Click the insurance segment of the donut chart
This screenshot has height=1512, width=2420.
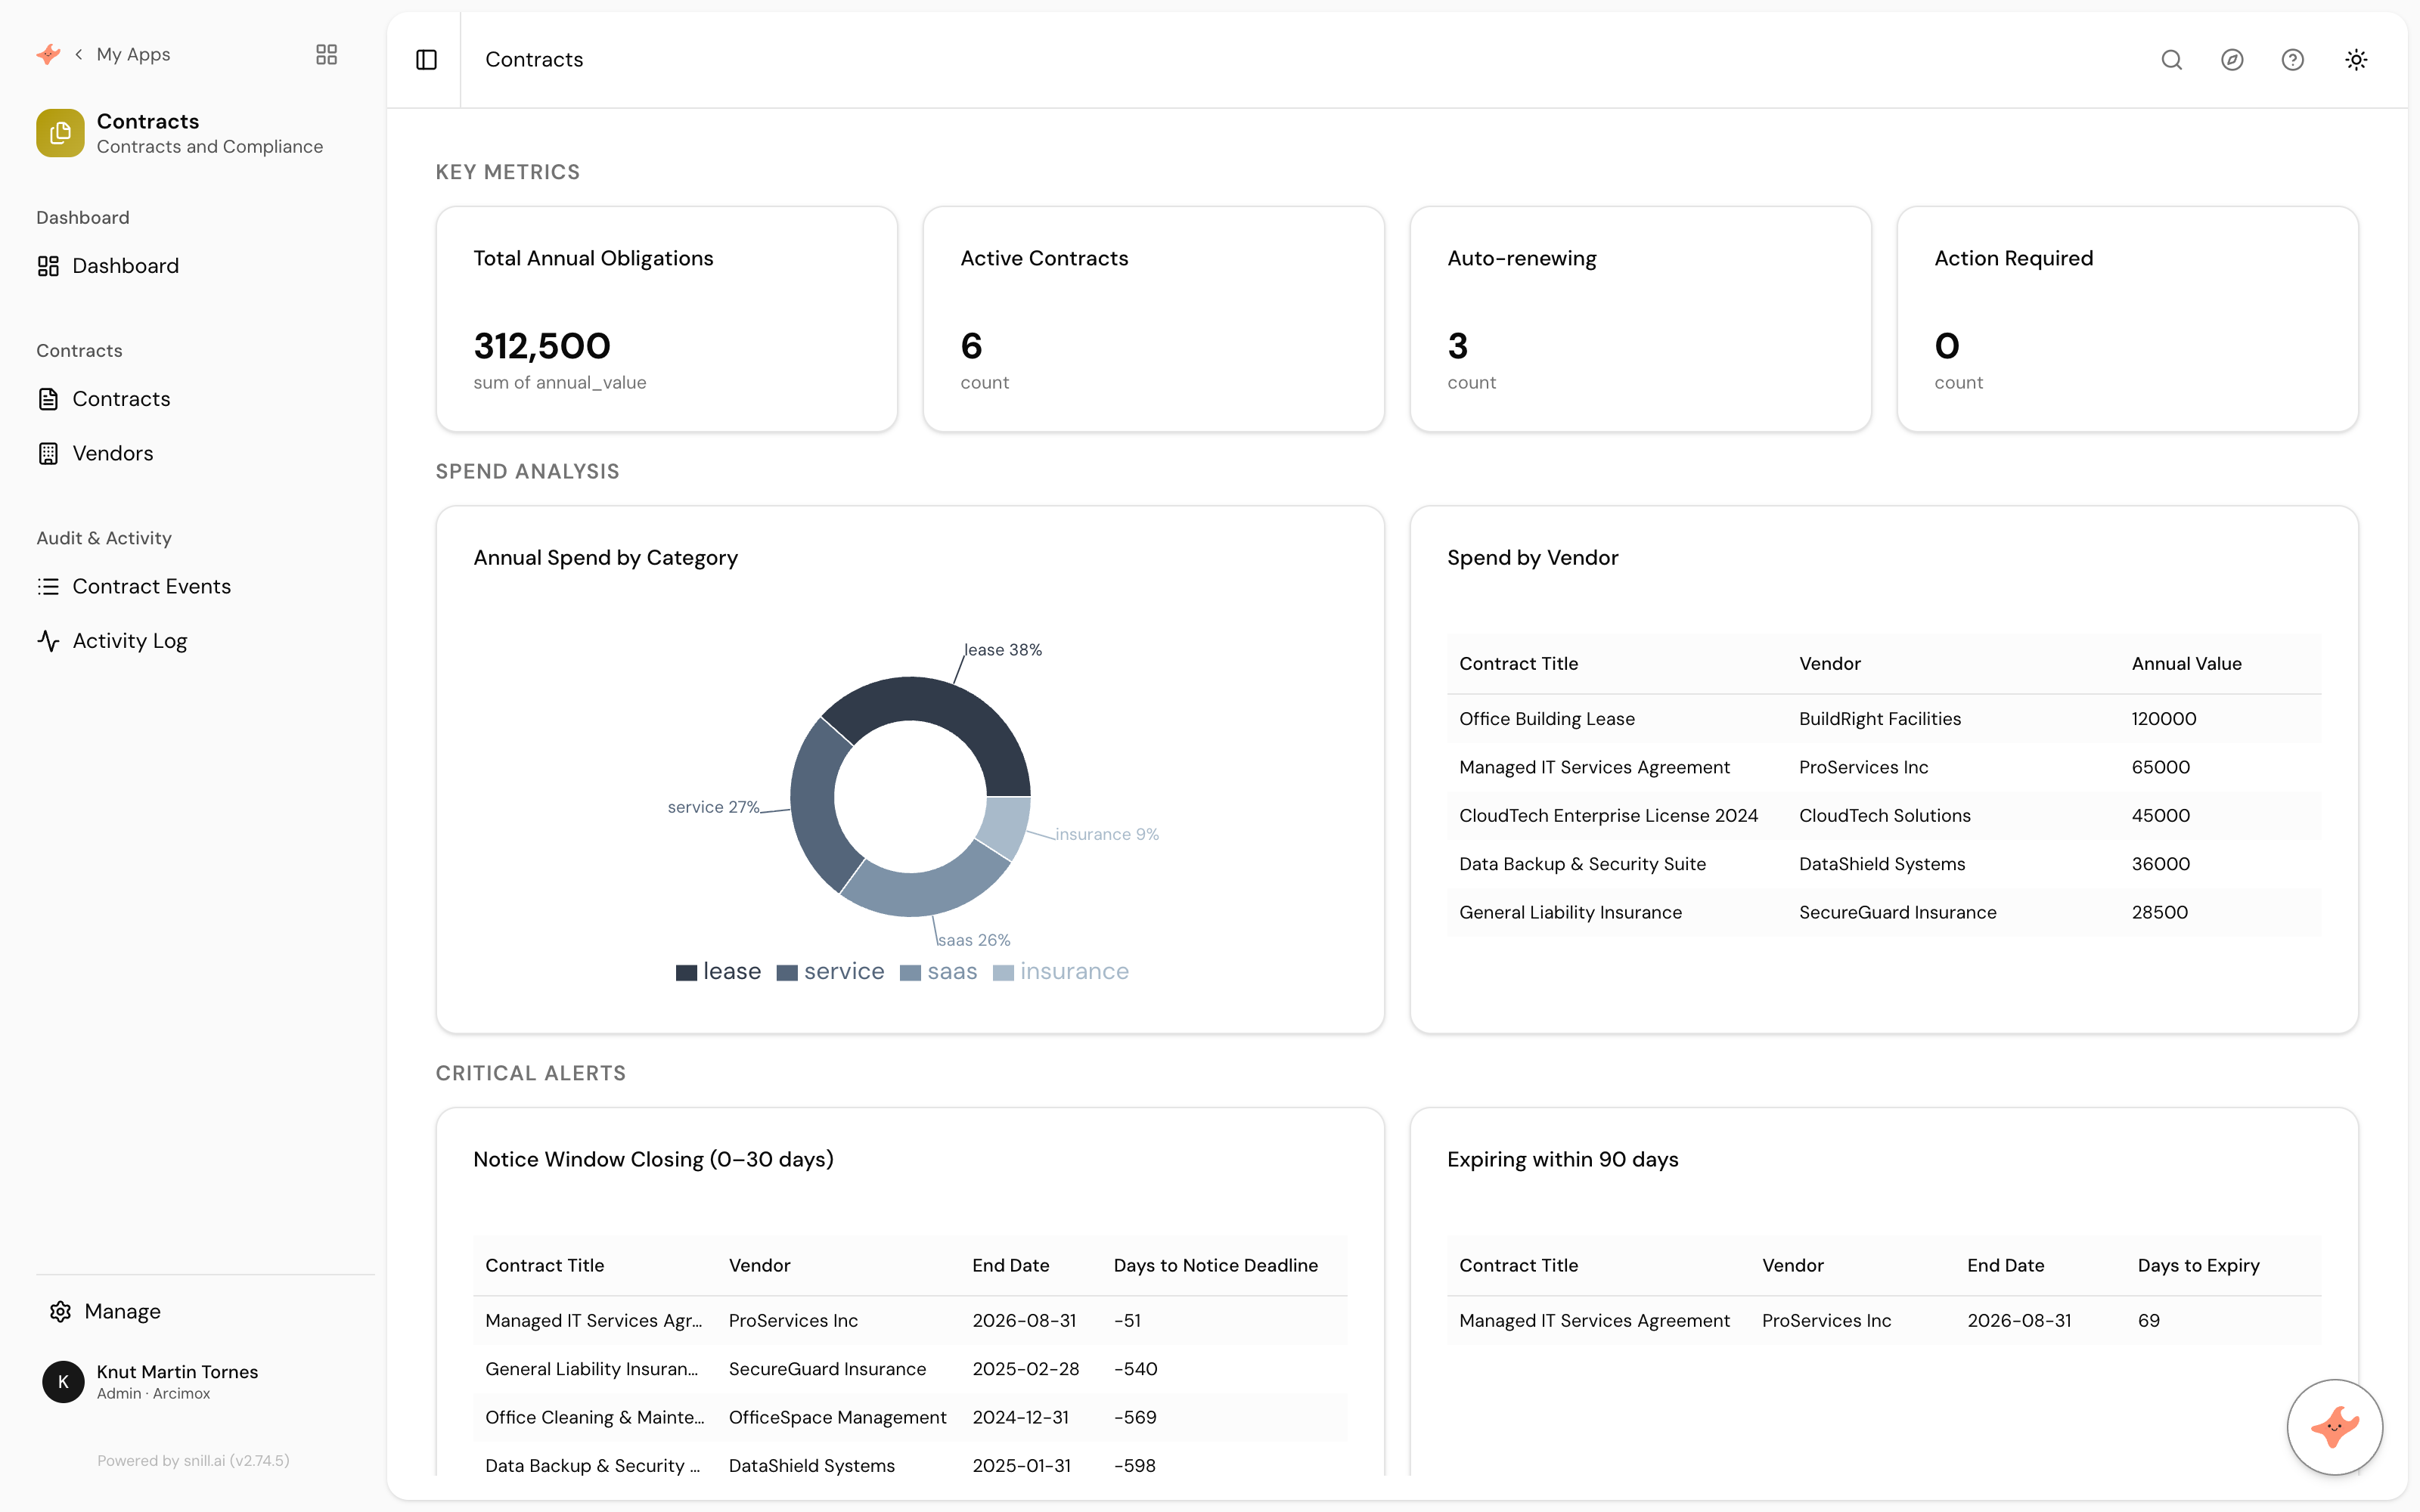1005,826
